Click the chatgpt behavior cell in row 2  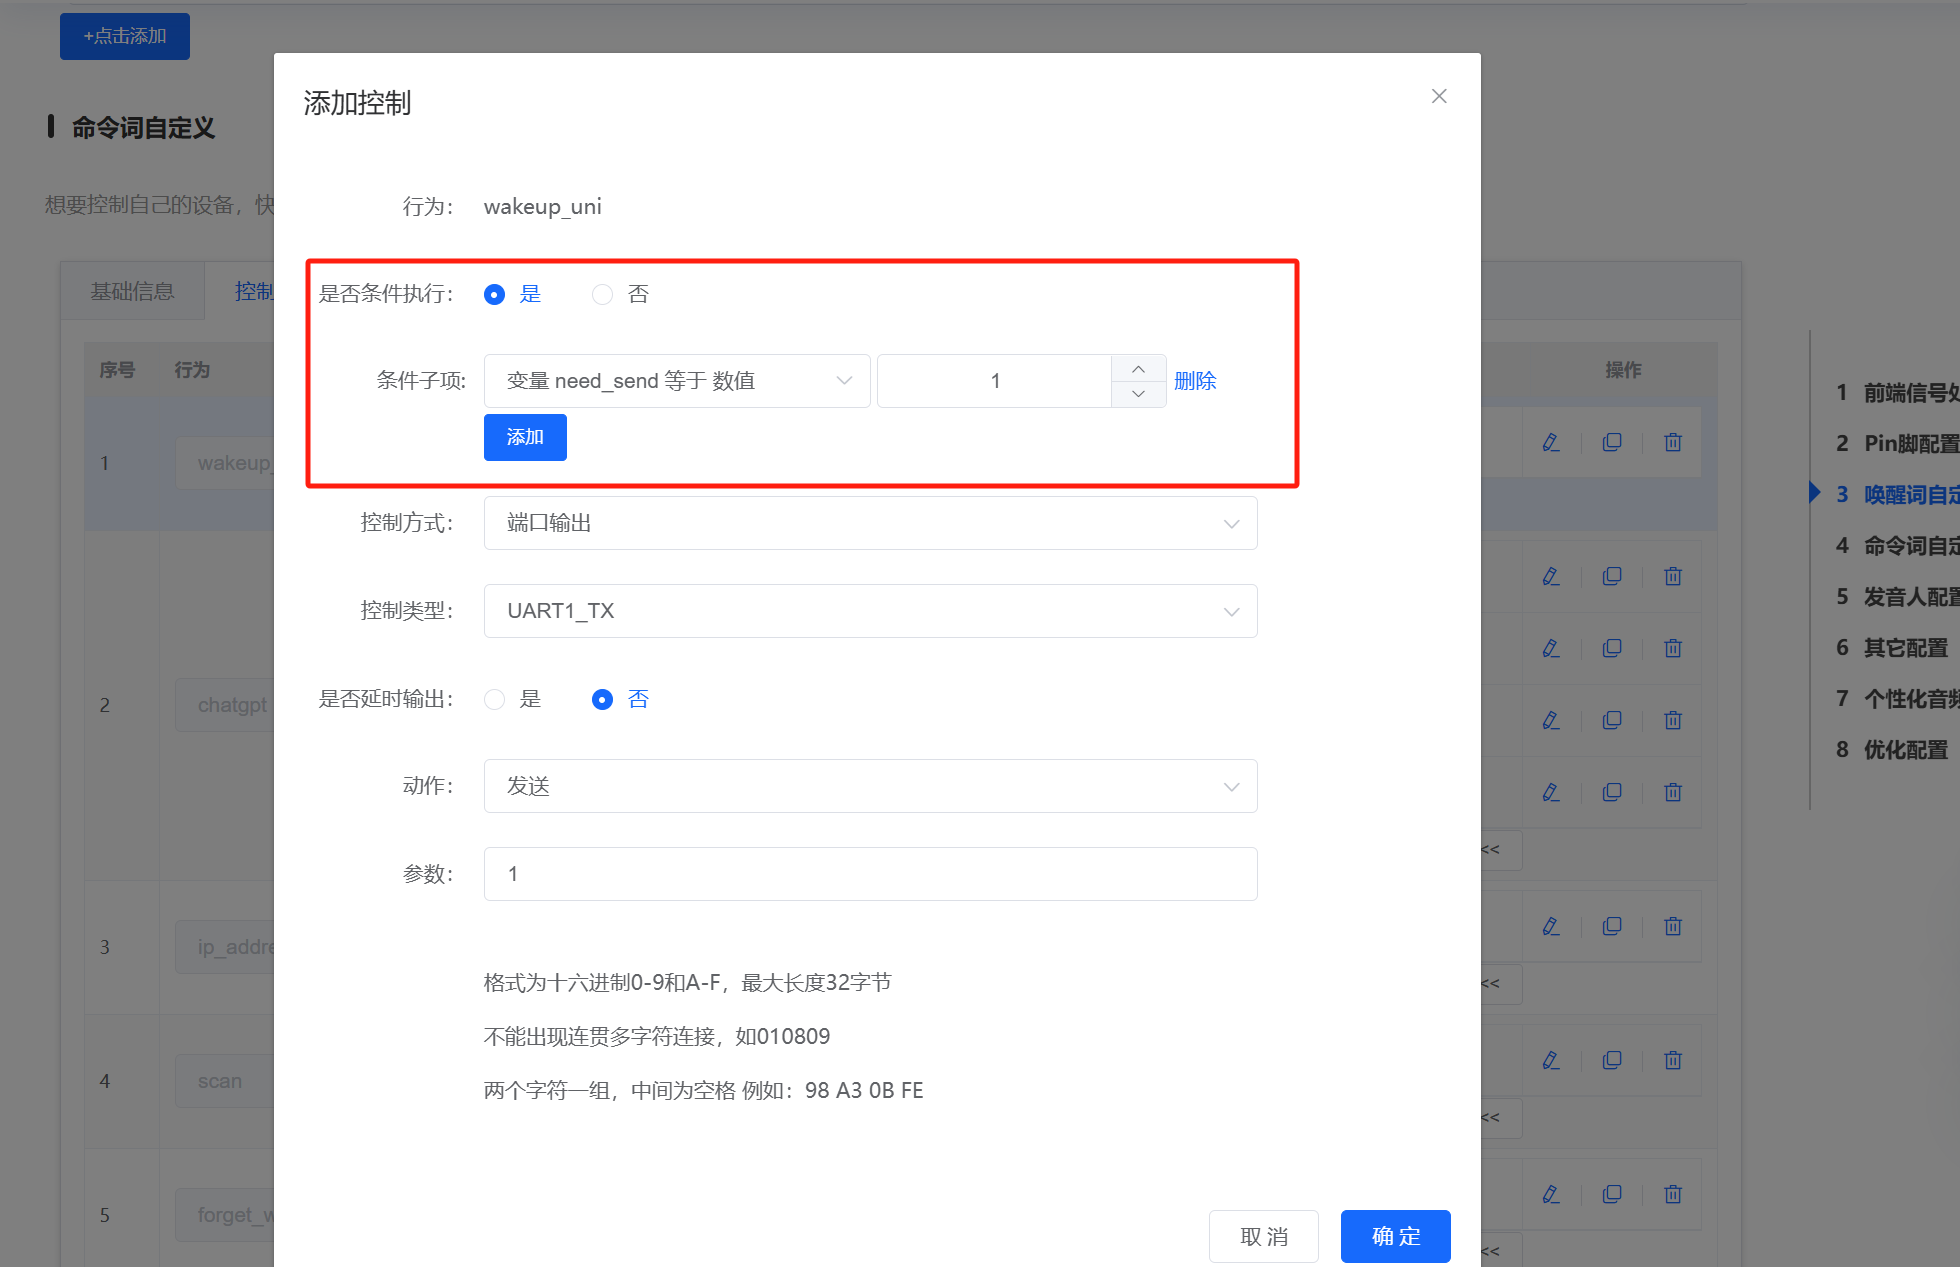point(226,705)
